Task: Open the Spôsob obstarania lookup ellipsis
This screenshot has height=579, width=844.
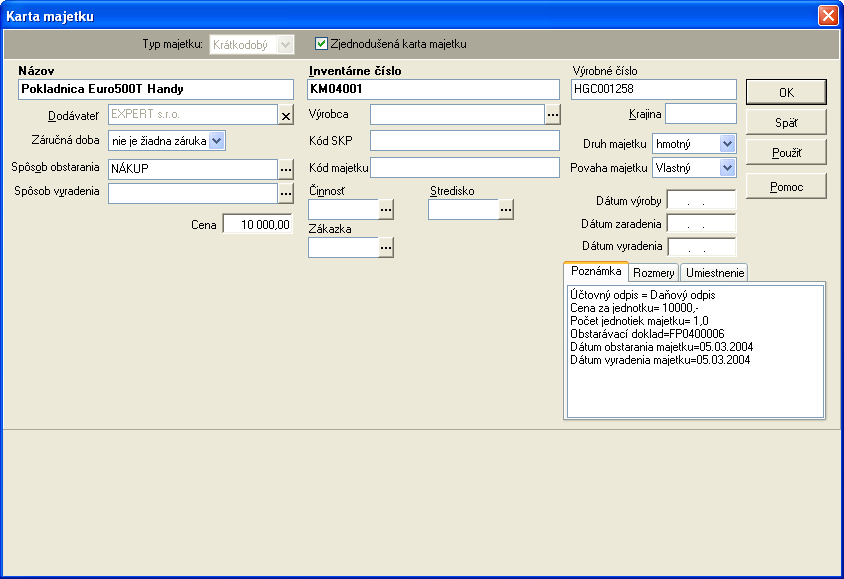Action: pyautogui.click(x=286, y=170)
